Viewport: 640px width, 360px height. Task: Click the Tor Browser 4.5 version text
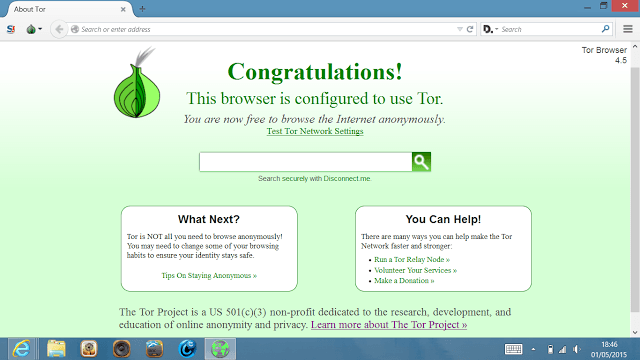(604, 55)
